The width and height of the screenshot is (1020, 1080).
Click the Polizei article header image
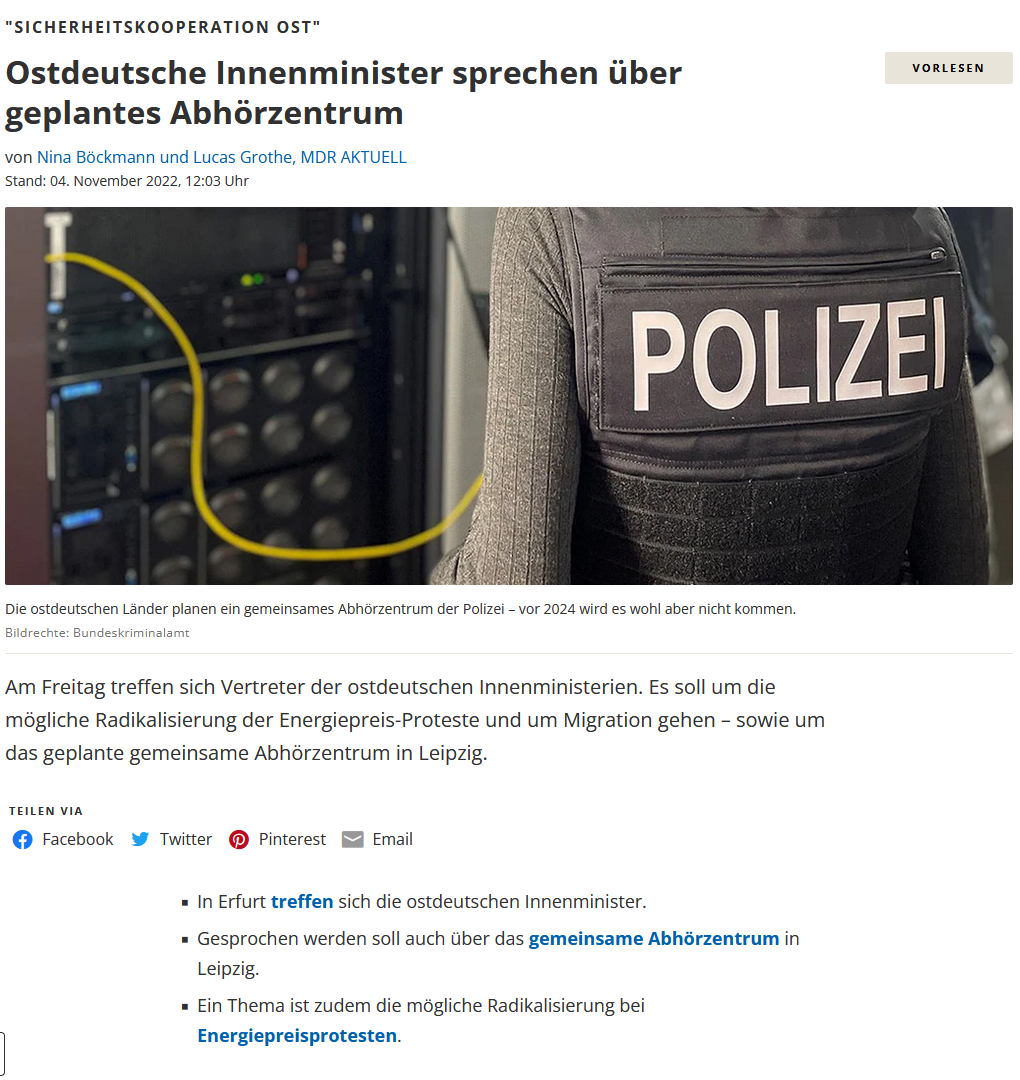(x=508, y=396)
